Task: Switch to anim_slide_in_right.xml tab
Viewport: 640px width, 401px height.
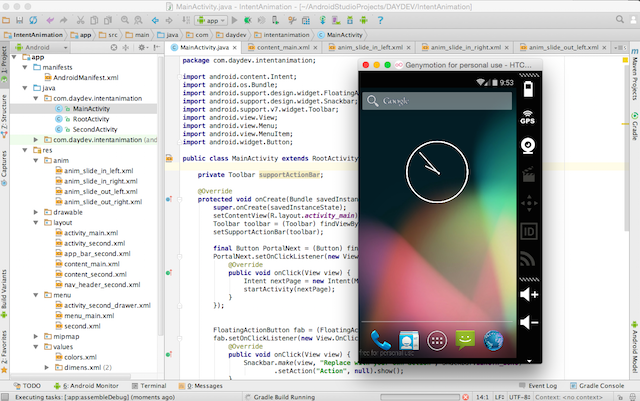Action: pyautogui.click(x=466, y=47)
